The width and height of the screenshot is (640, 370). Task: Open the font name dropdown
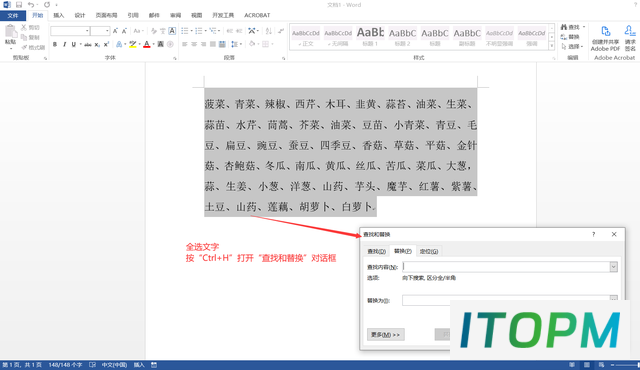pos(87,31)
